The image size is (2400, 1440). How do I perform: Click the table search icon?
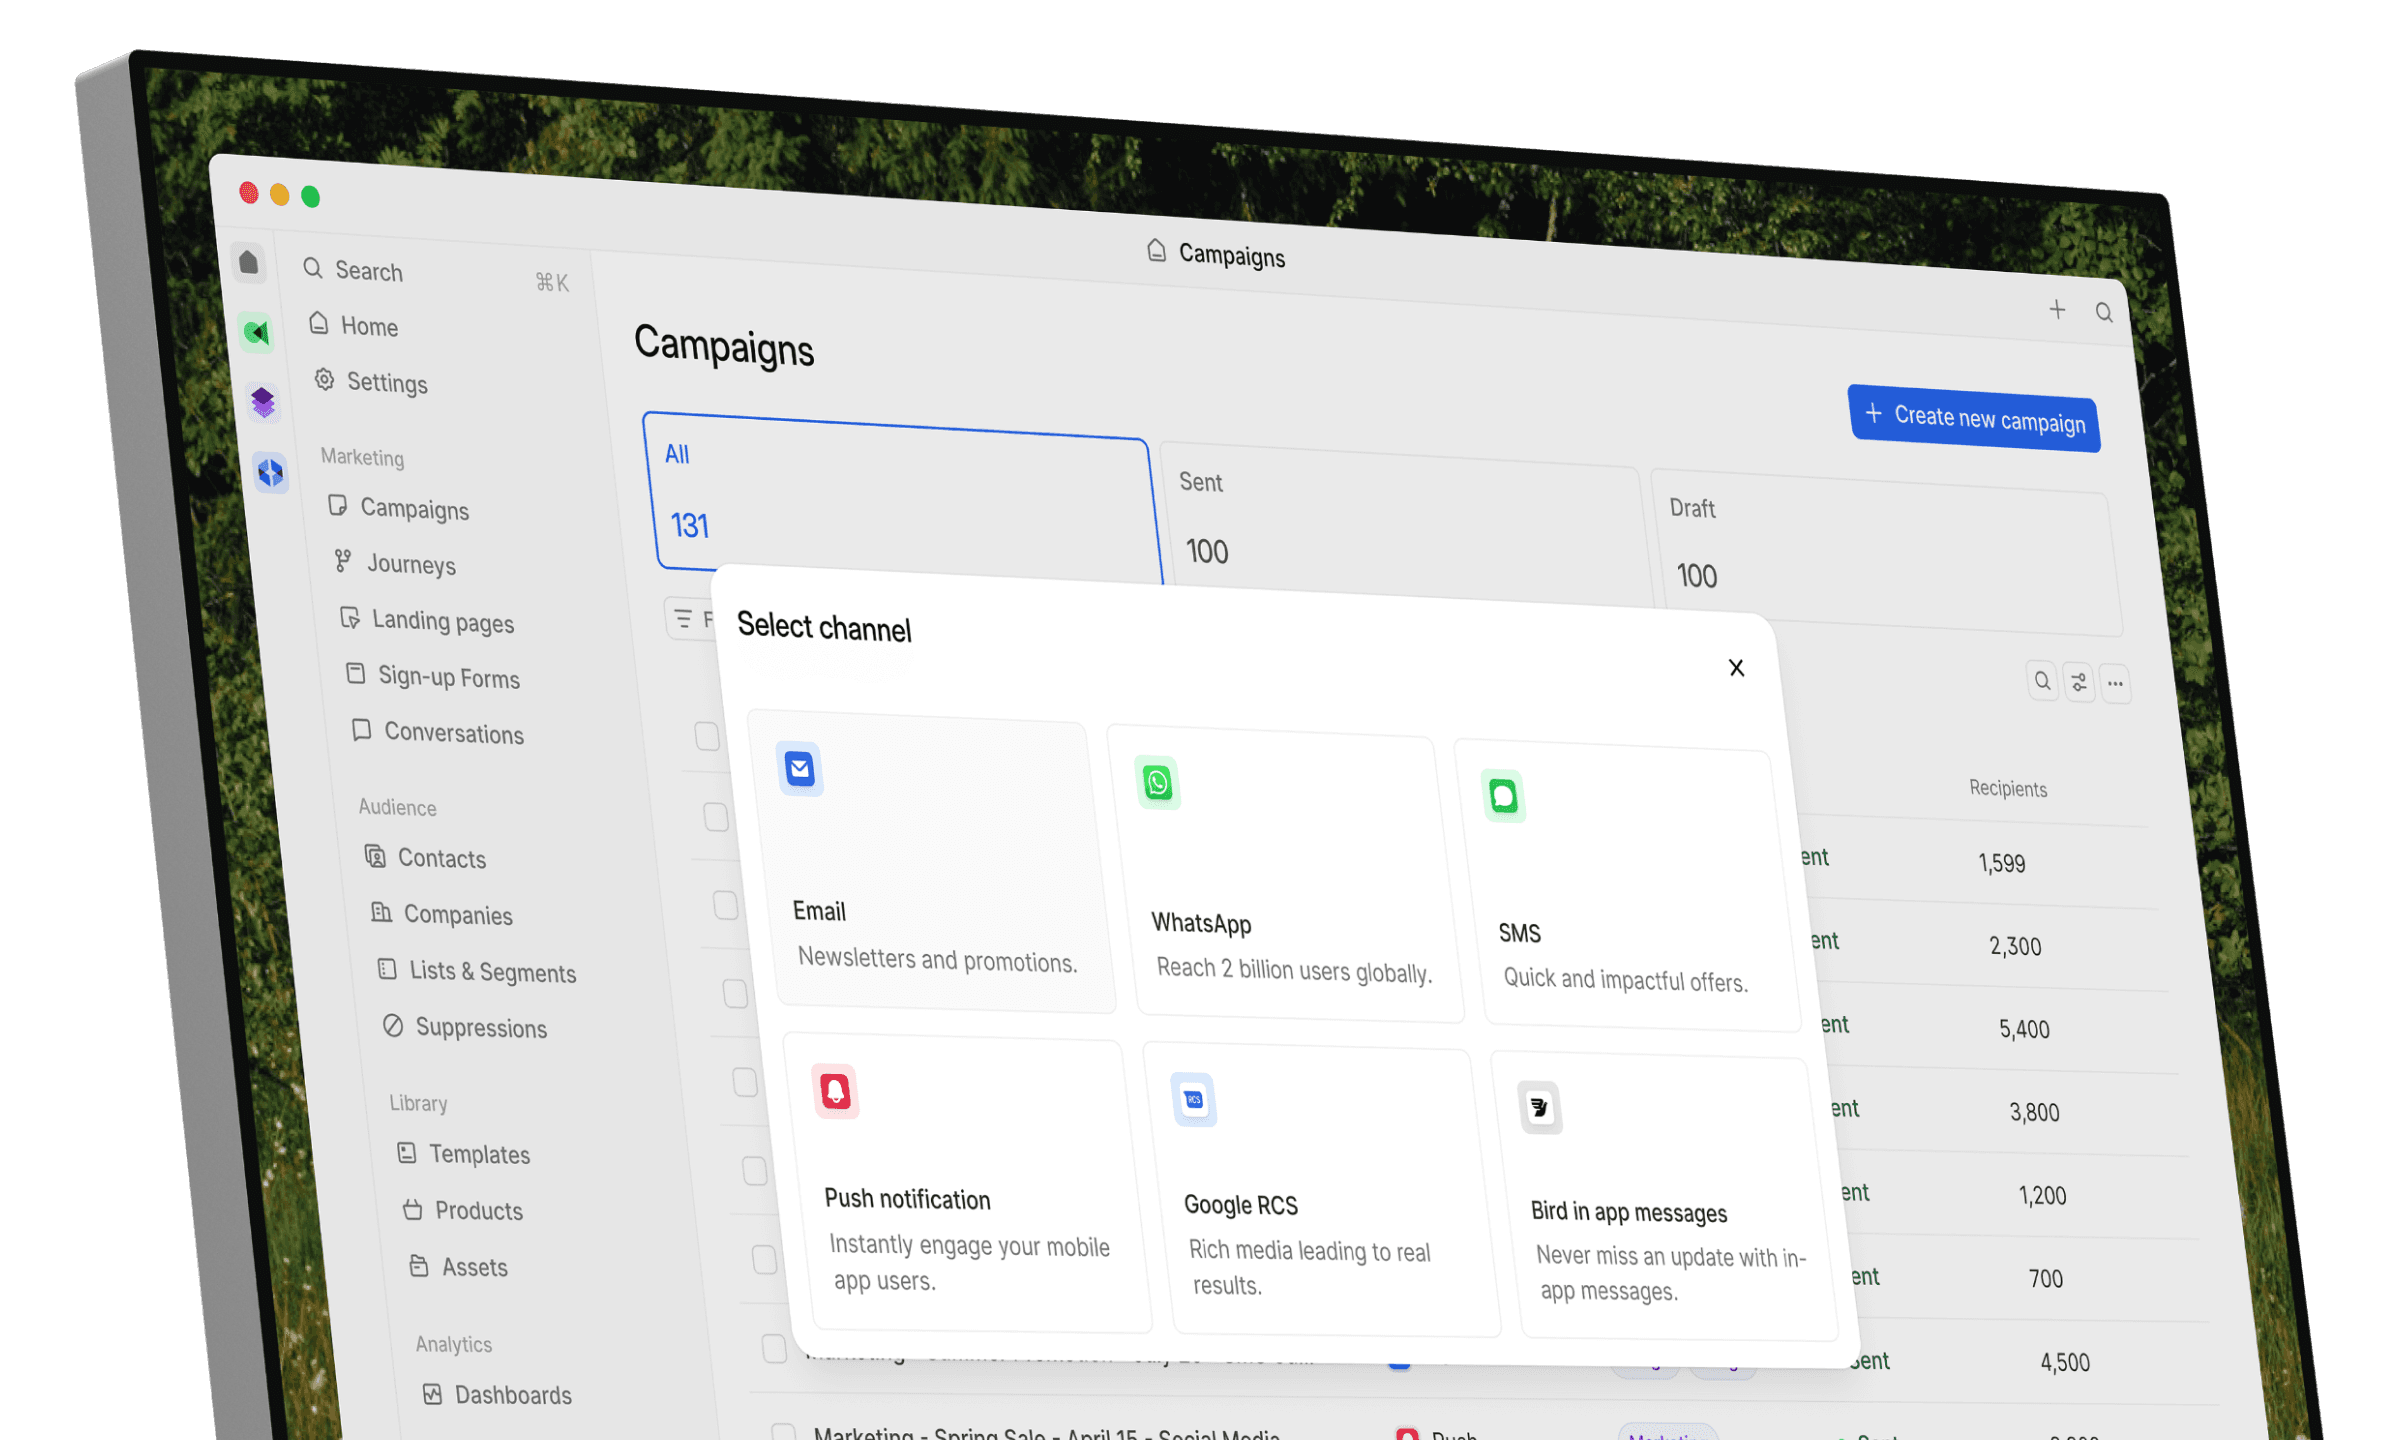coord(2041,680)
